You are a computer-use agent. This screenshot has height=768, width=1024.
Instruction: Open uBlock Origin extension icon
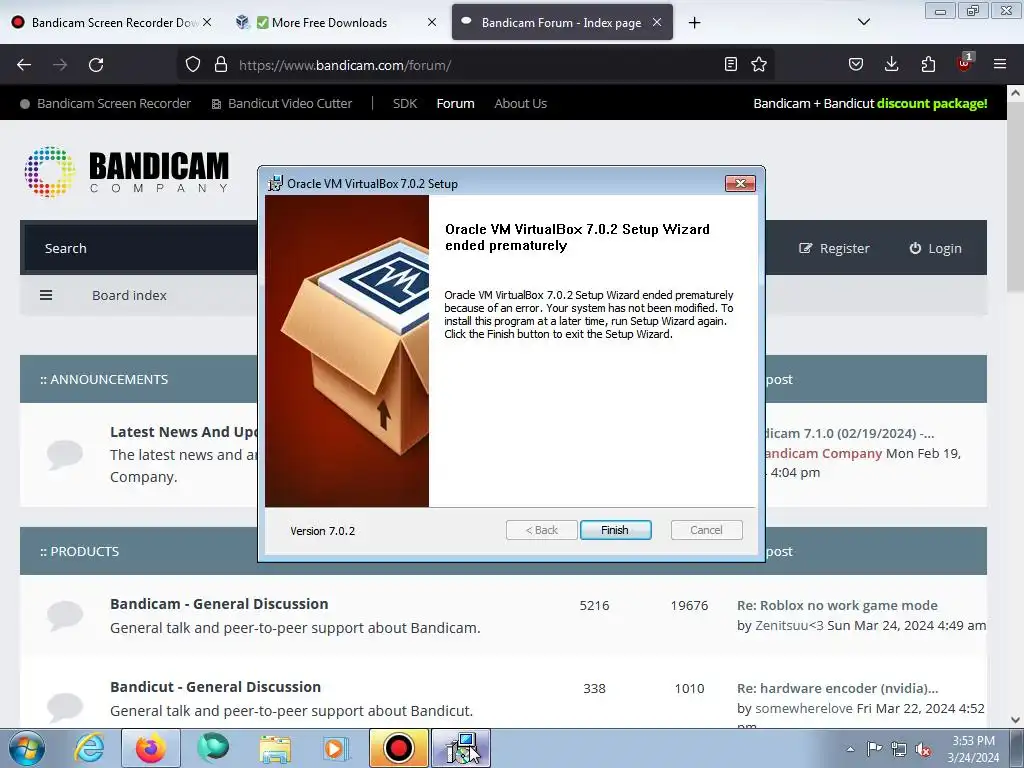(x=965, y=63)
